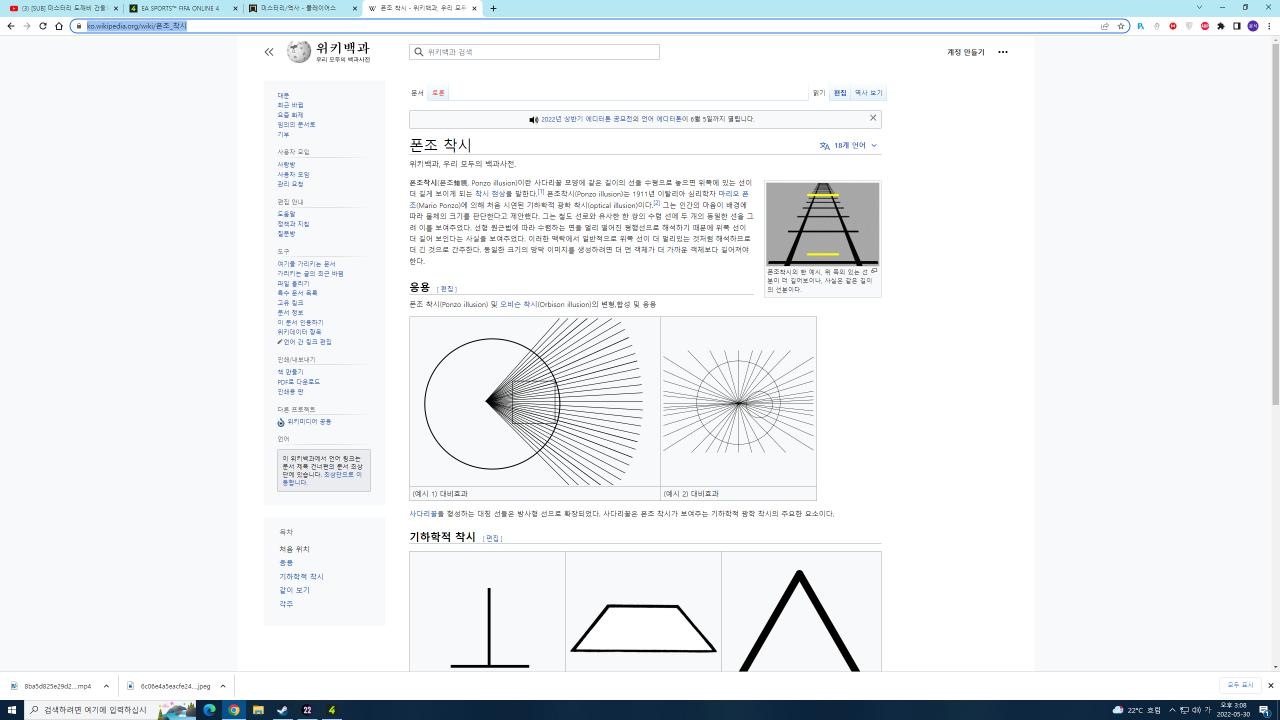Open the Chrome profile avatar

1253,26
